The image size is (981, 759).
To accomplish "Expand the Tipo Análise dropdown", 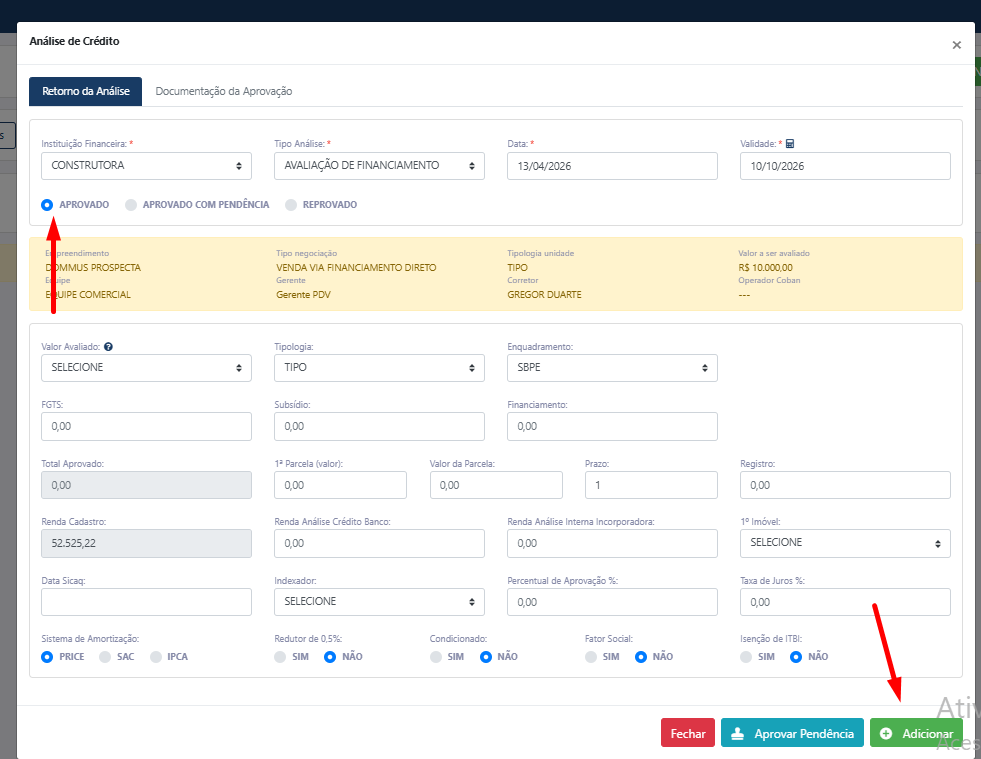I will coord(379,166).
